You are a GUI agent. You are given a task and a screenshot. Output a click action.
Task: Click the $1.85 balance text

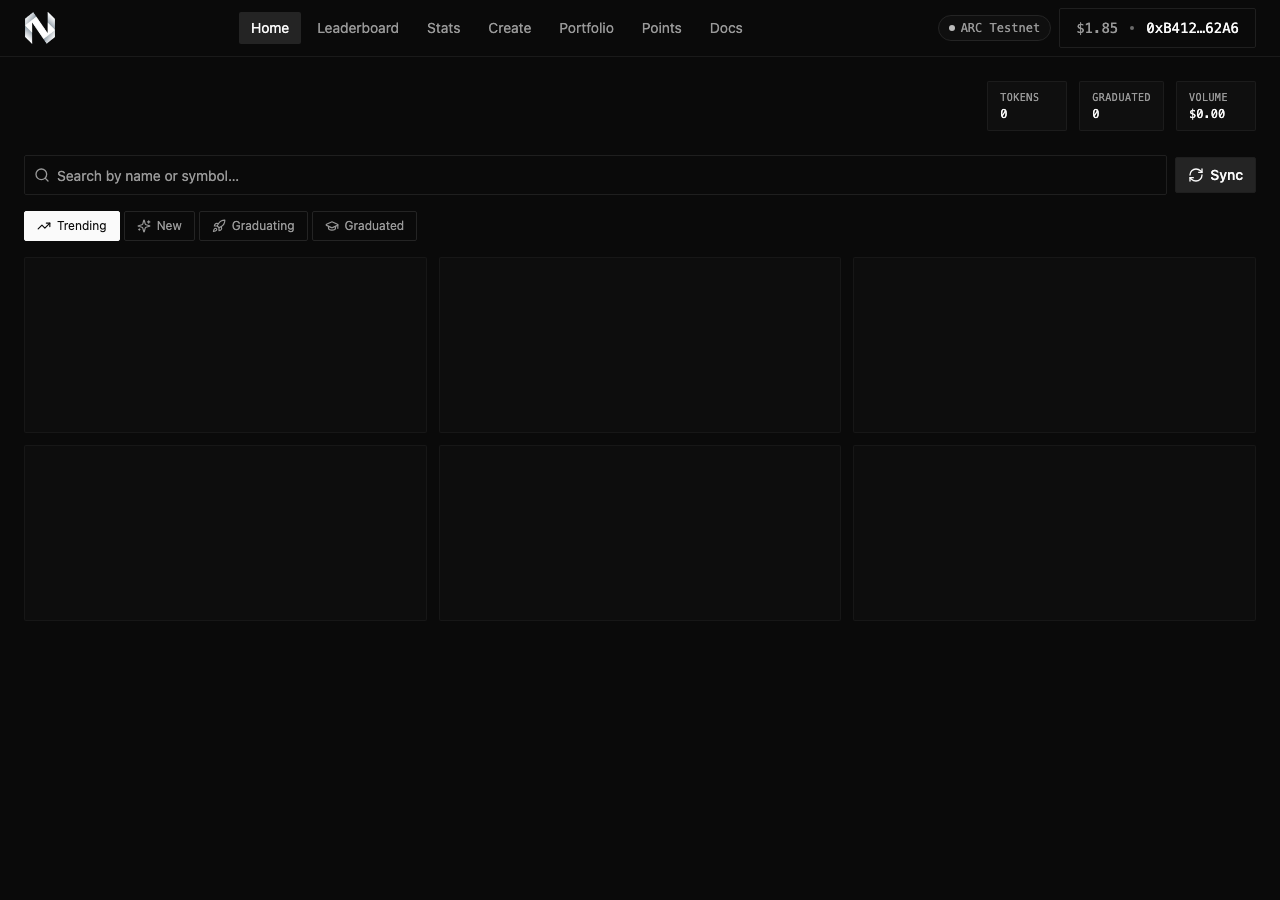(x=1097, y=28)
